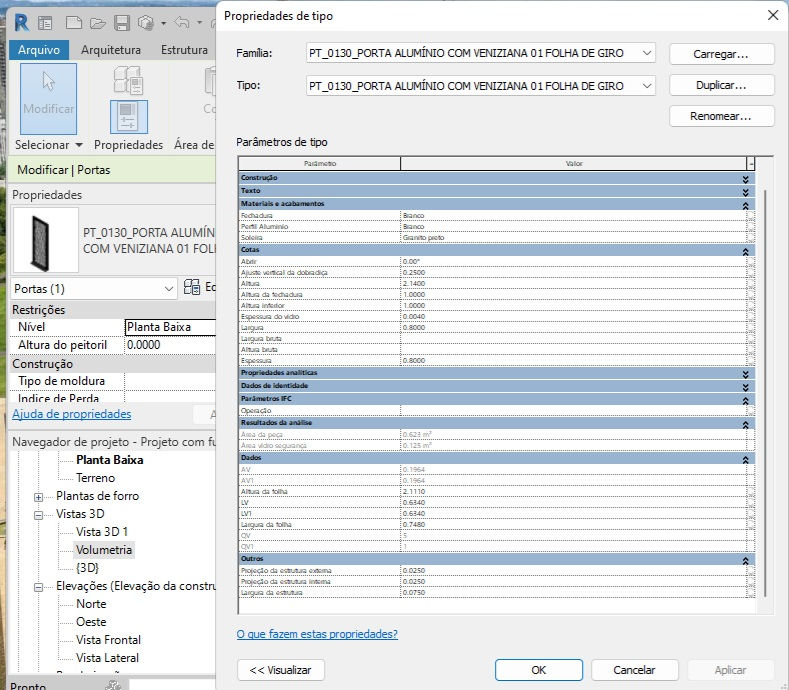Select Volumetria 3D view in browser
This screenshot has height=690, width=789.
point(104,550)
